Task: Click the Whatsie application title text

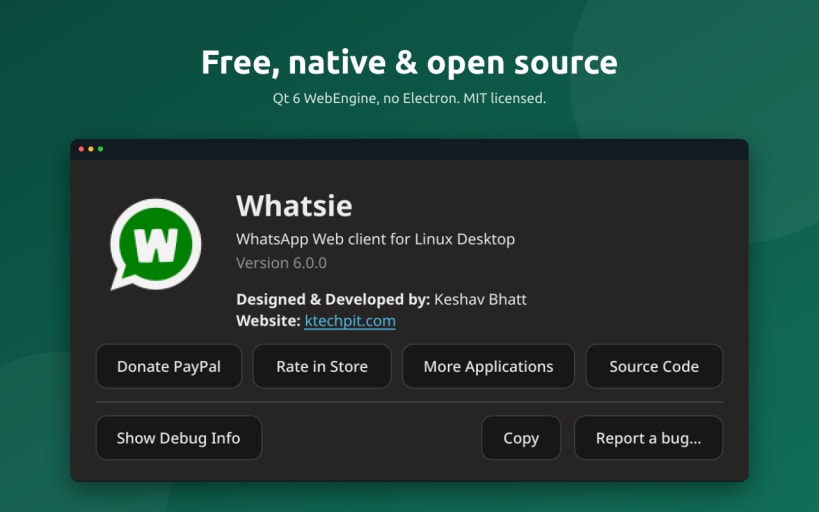Action: (294, 205)
